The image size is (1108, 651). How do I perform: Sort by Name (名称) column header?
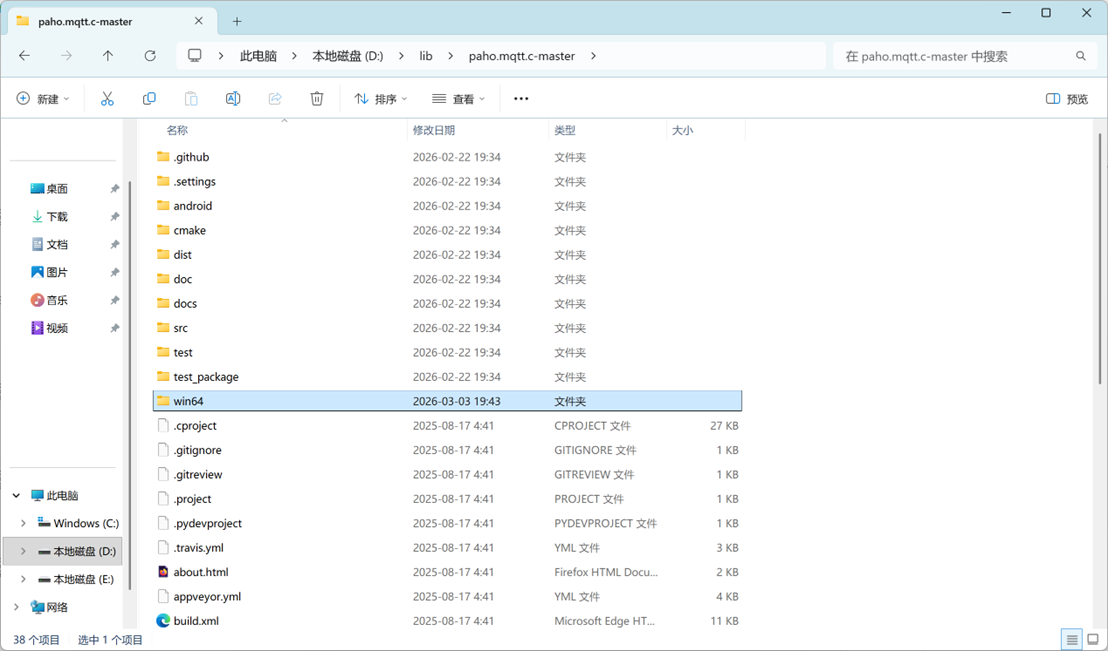pos(177,130)
